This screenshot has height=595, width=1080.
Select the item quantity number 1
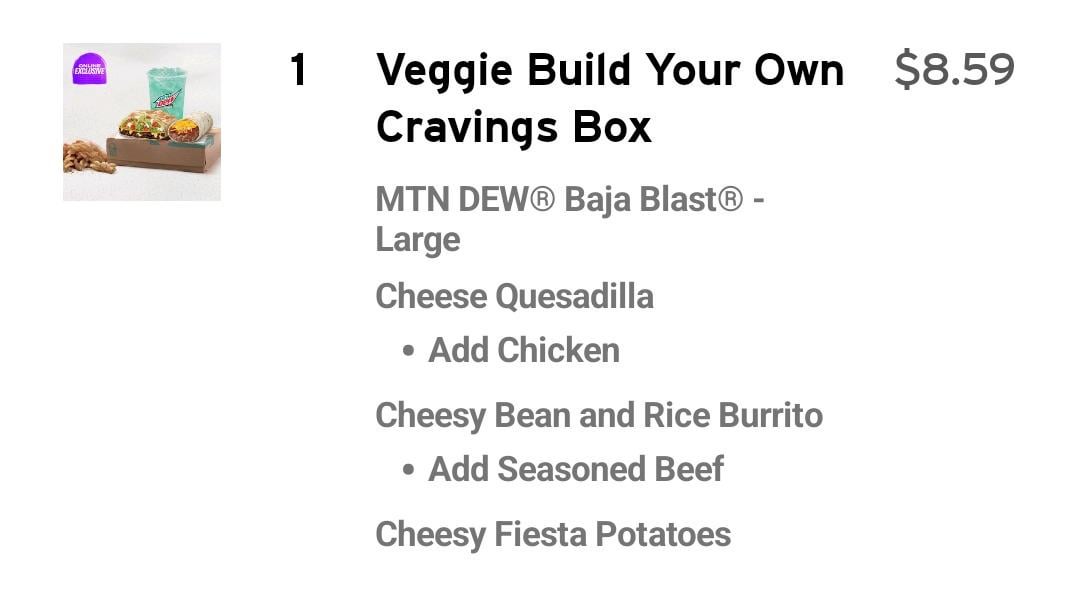[298, 70]
